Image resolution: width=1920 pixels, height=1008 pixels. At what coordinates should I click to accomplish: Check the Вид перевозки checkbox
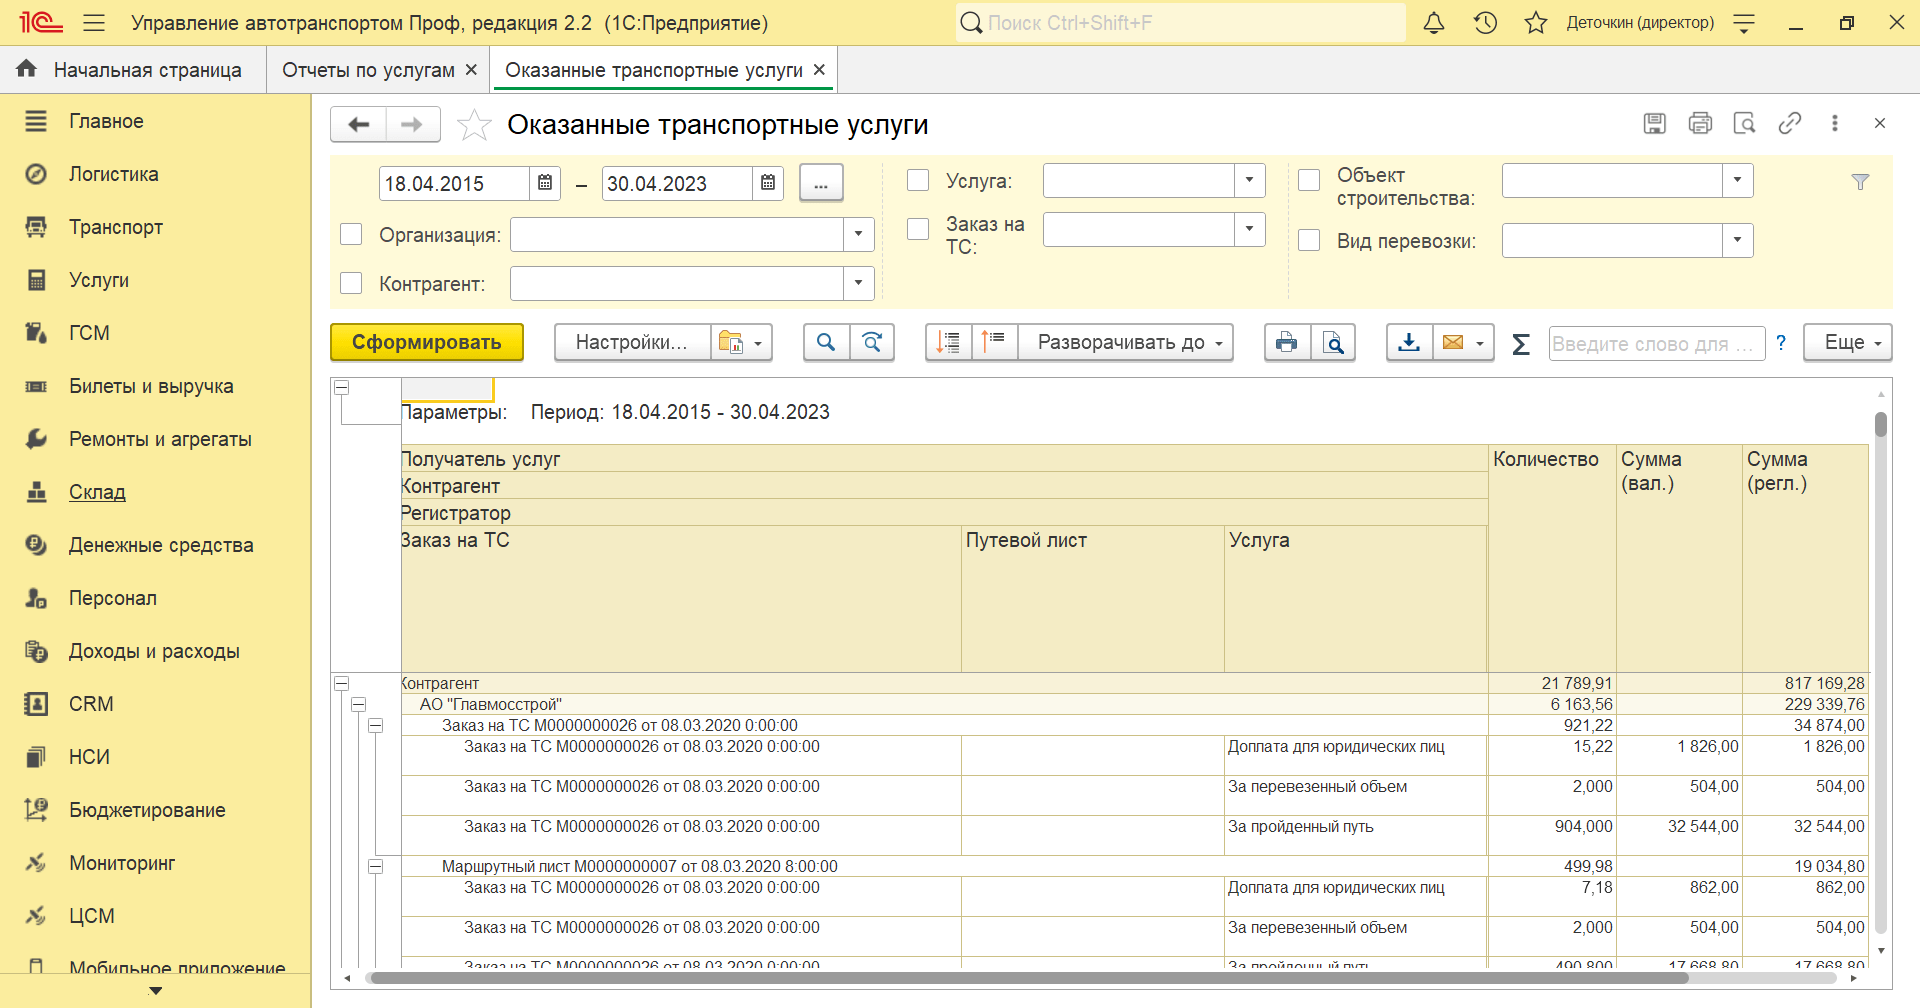[x=1309, y=241]
